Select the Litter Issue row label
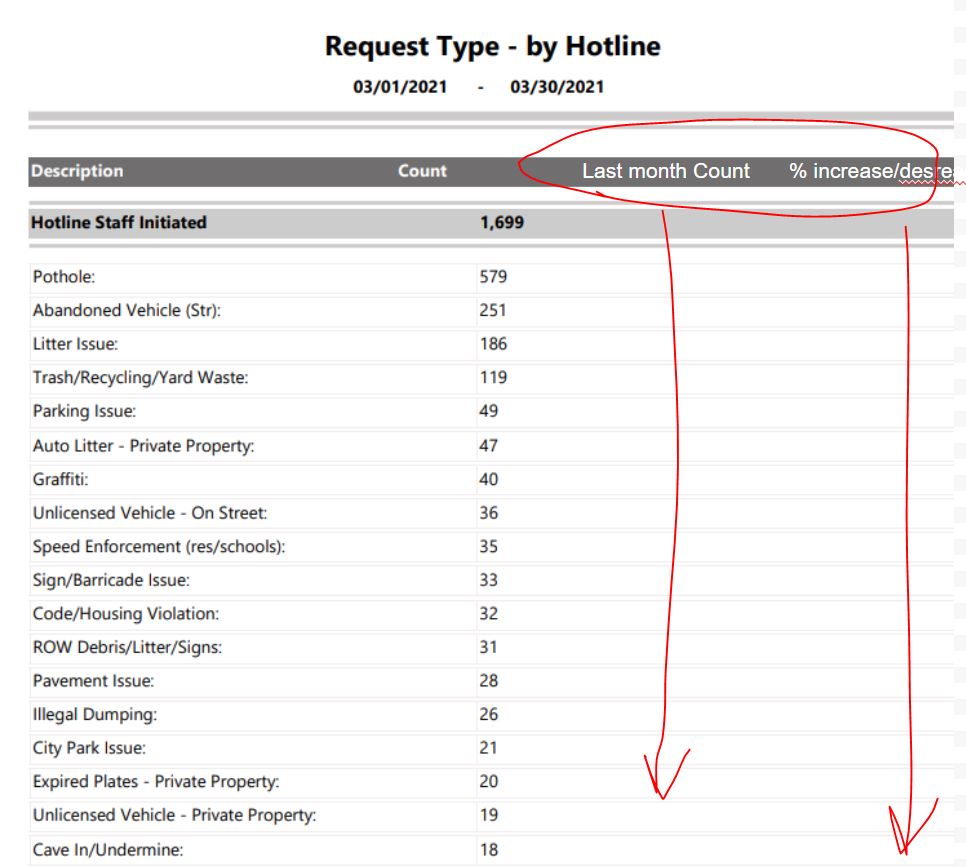 pyautogui.click(x=75, y=344)
